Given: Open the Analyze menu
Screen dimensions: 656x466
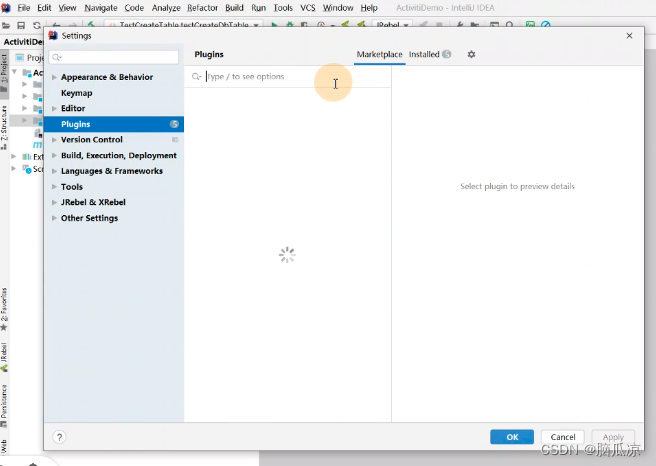Looking at the screenshot, I should [x=166, y=8].
